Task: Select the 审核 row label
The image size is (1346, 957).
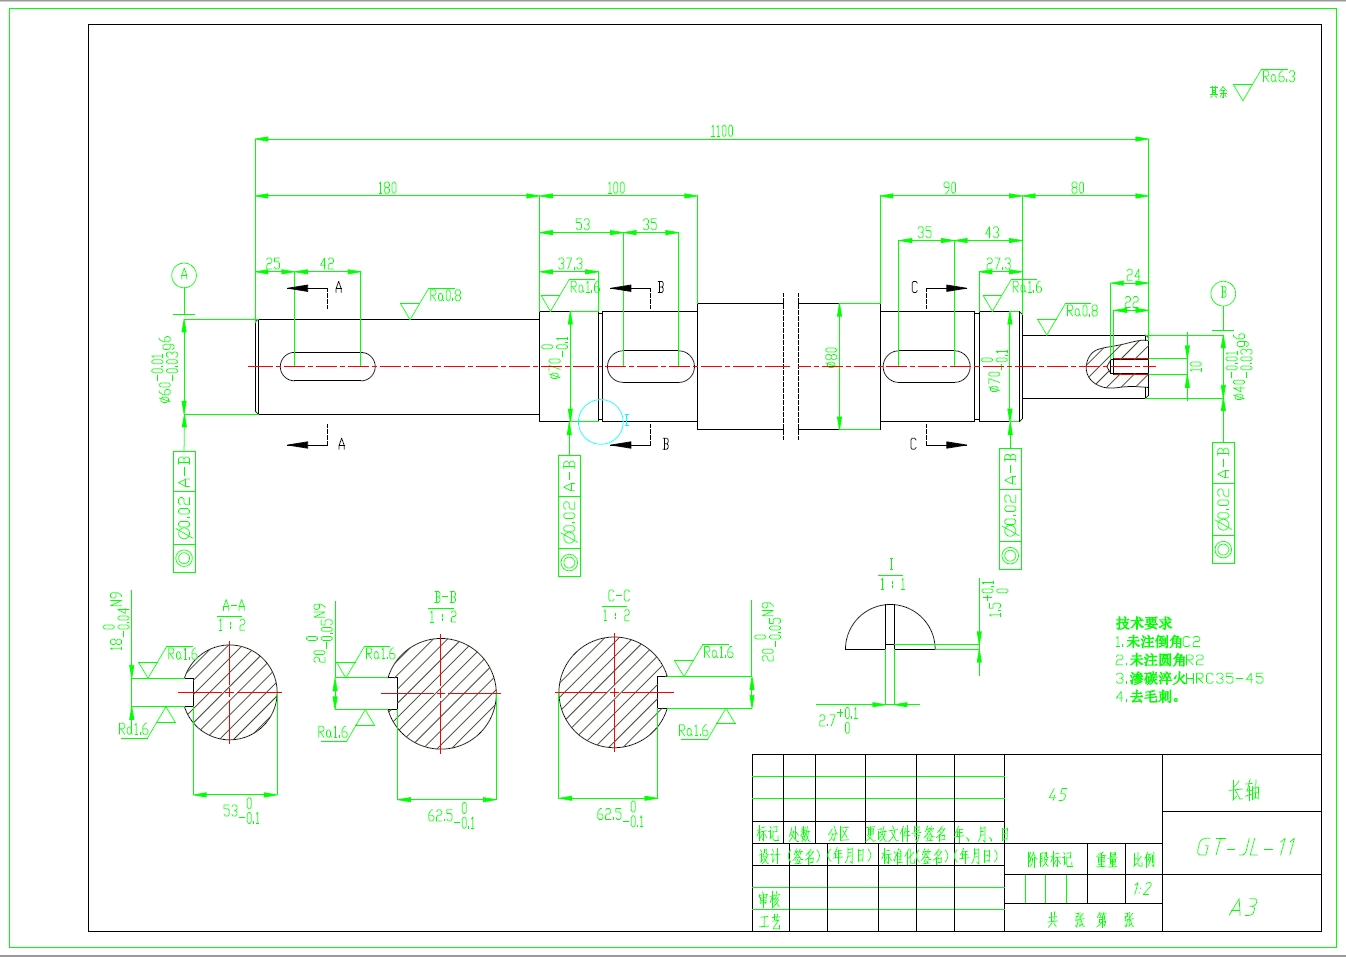Action: click(768, 900)
